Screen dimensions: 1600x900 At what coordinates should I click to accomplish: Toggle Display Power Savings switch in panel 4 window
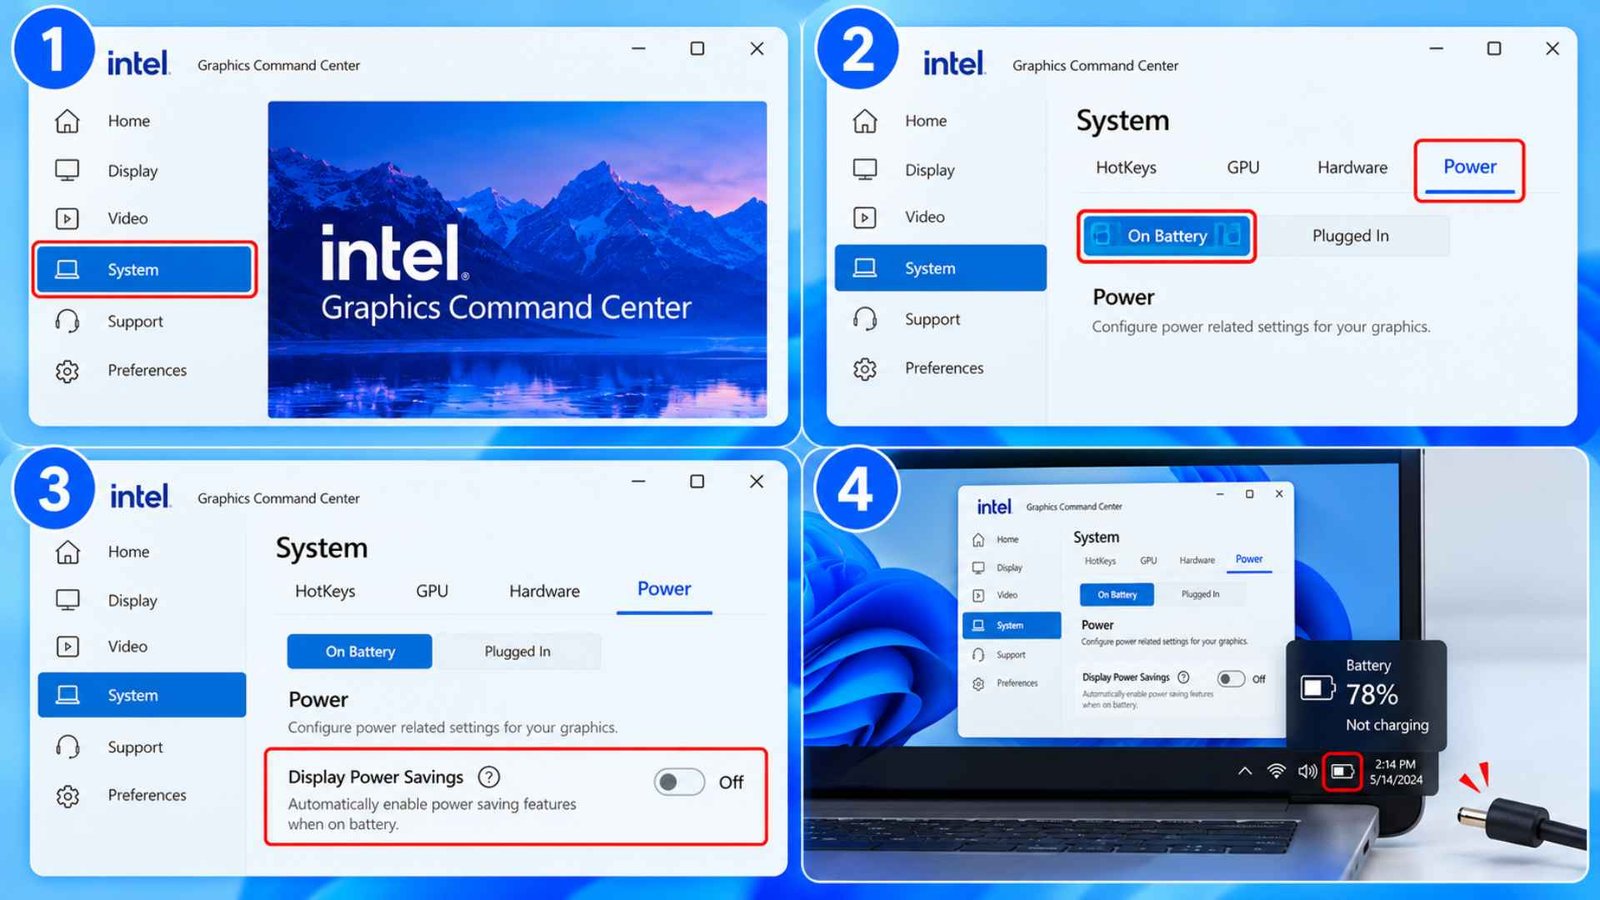[x=1231, y=679]
